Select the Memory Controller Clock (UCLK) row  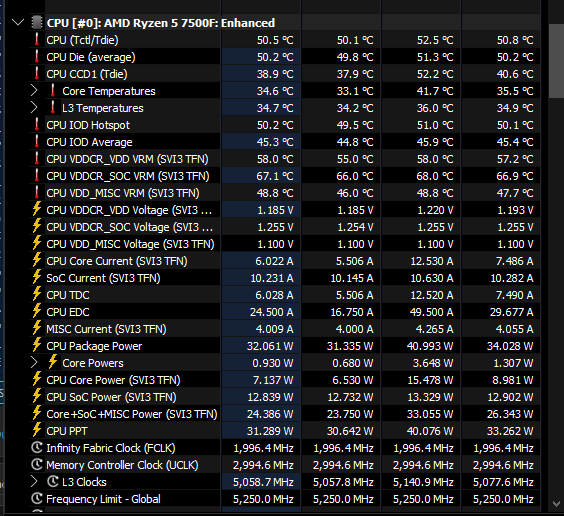pos(285,465)
